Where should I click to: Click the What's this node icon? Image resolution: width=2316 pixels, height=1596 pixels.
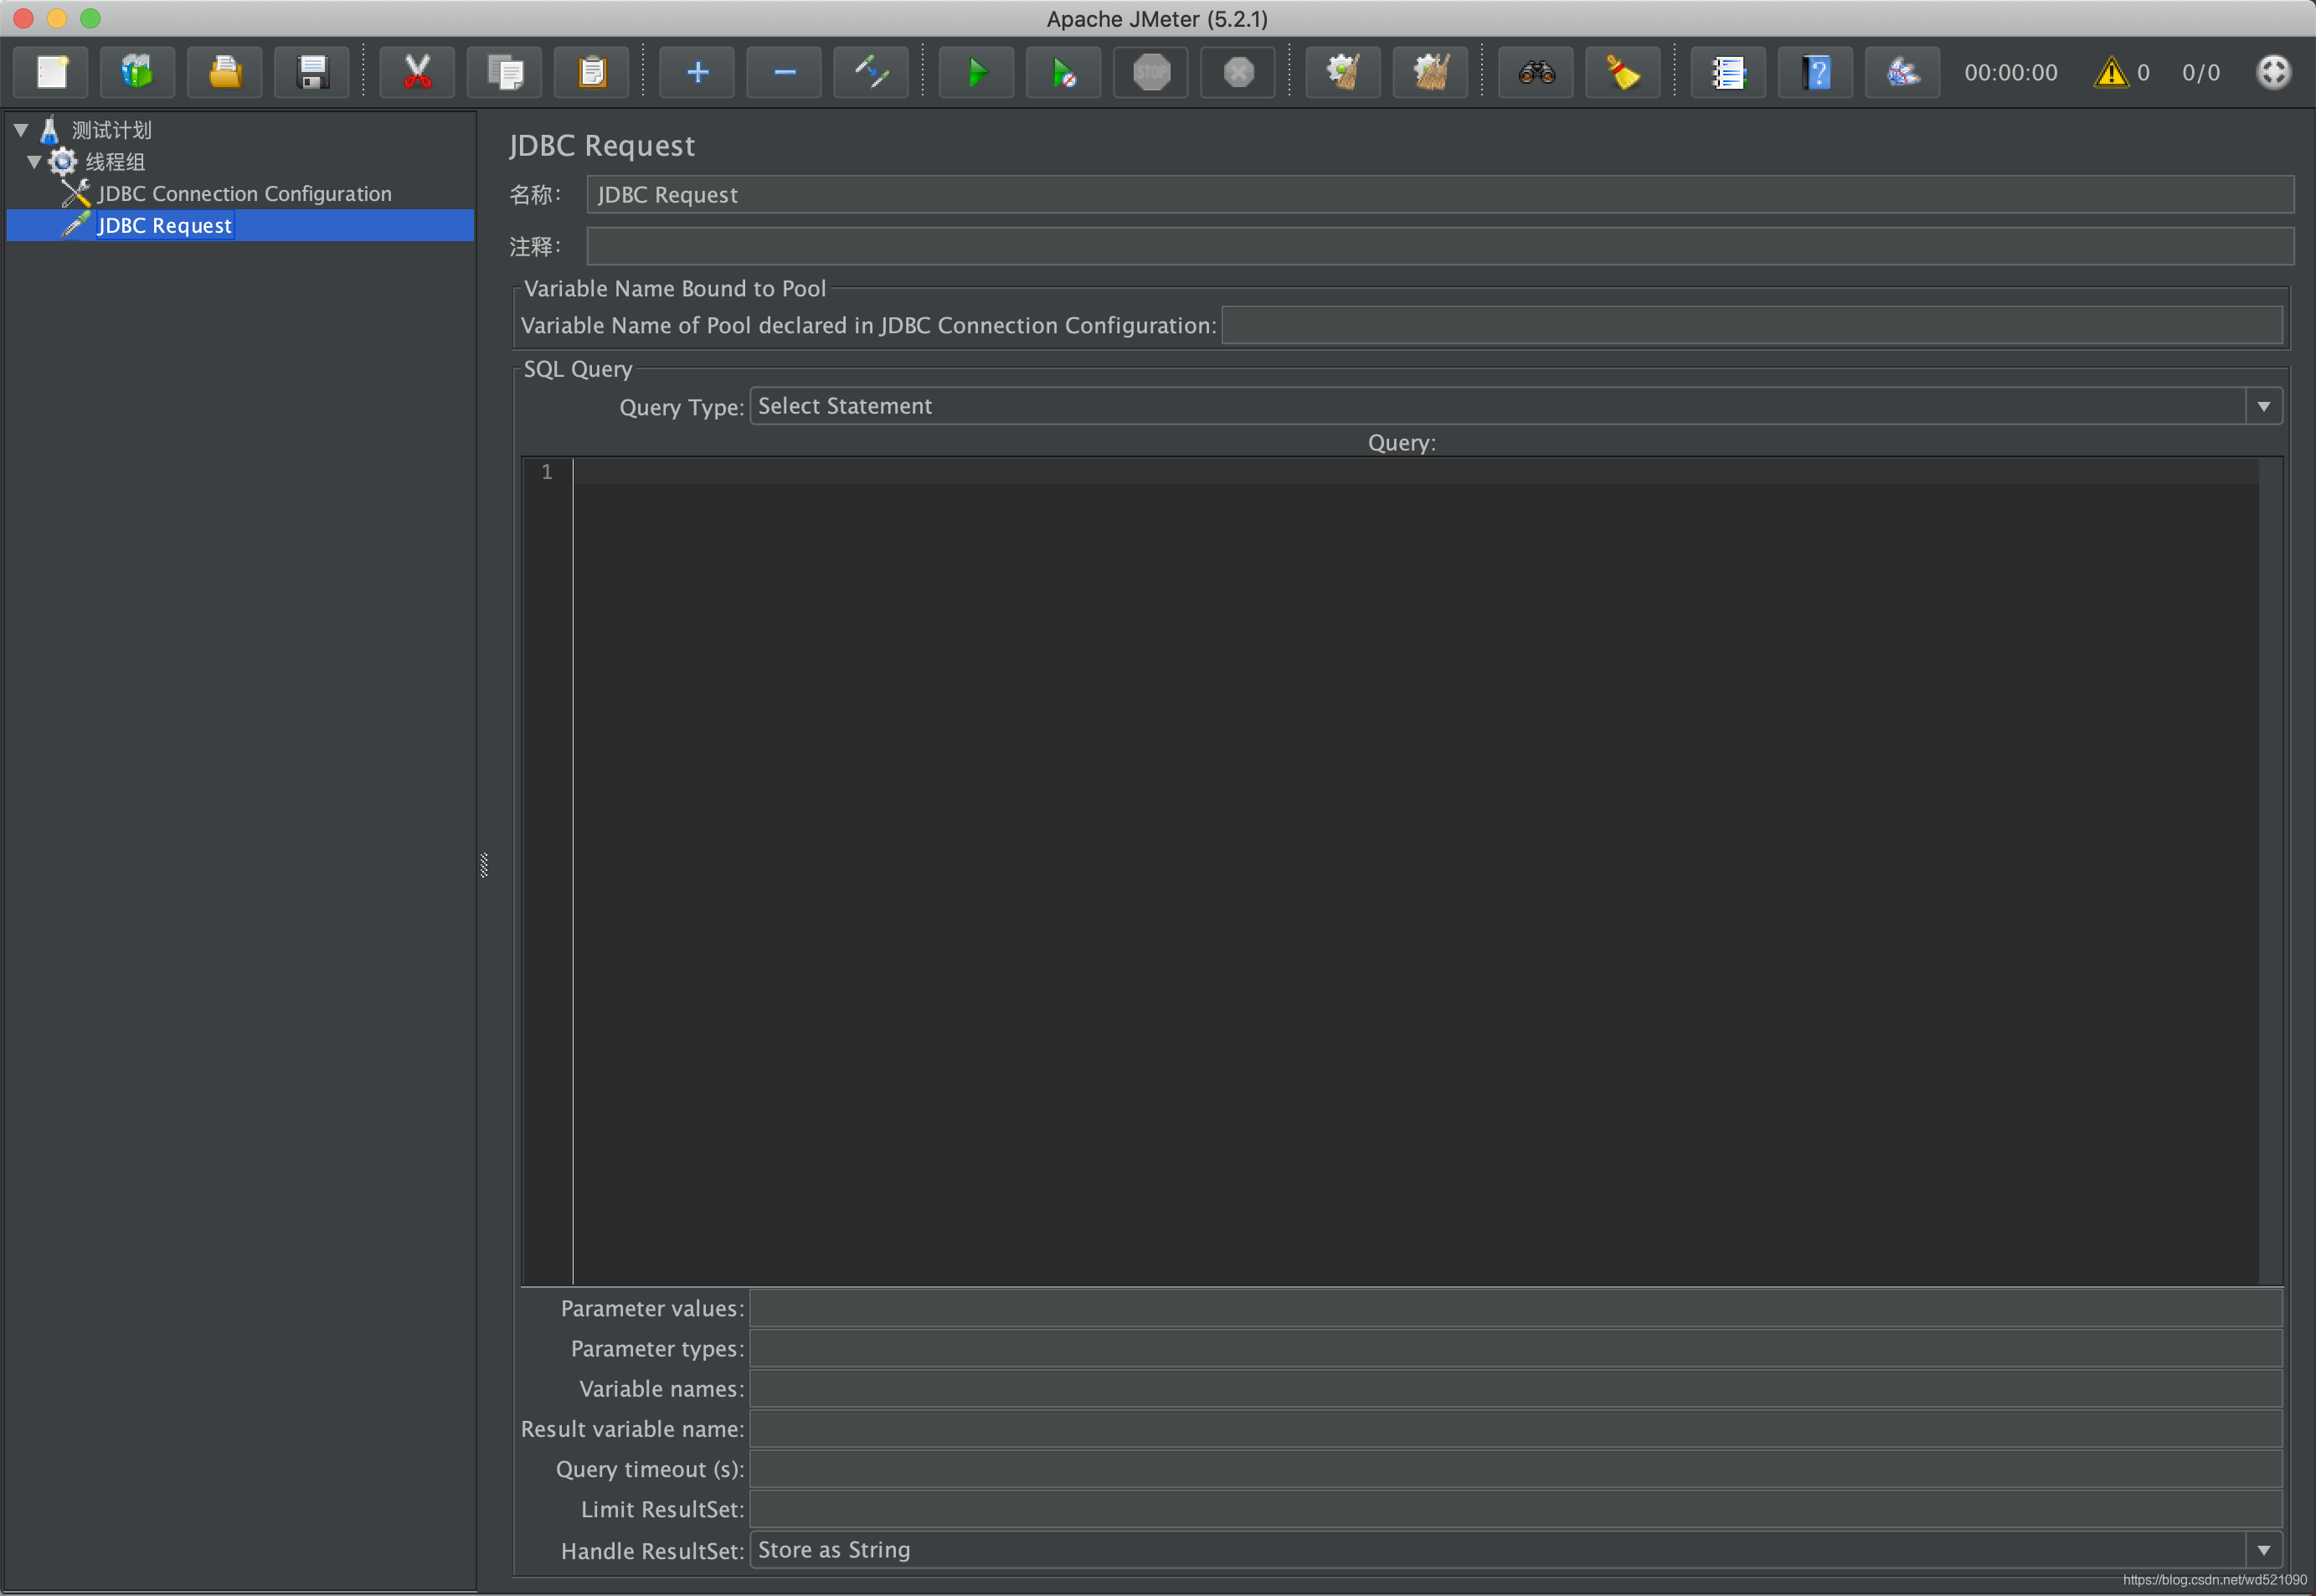[x=1903, y=72]
